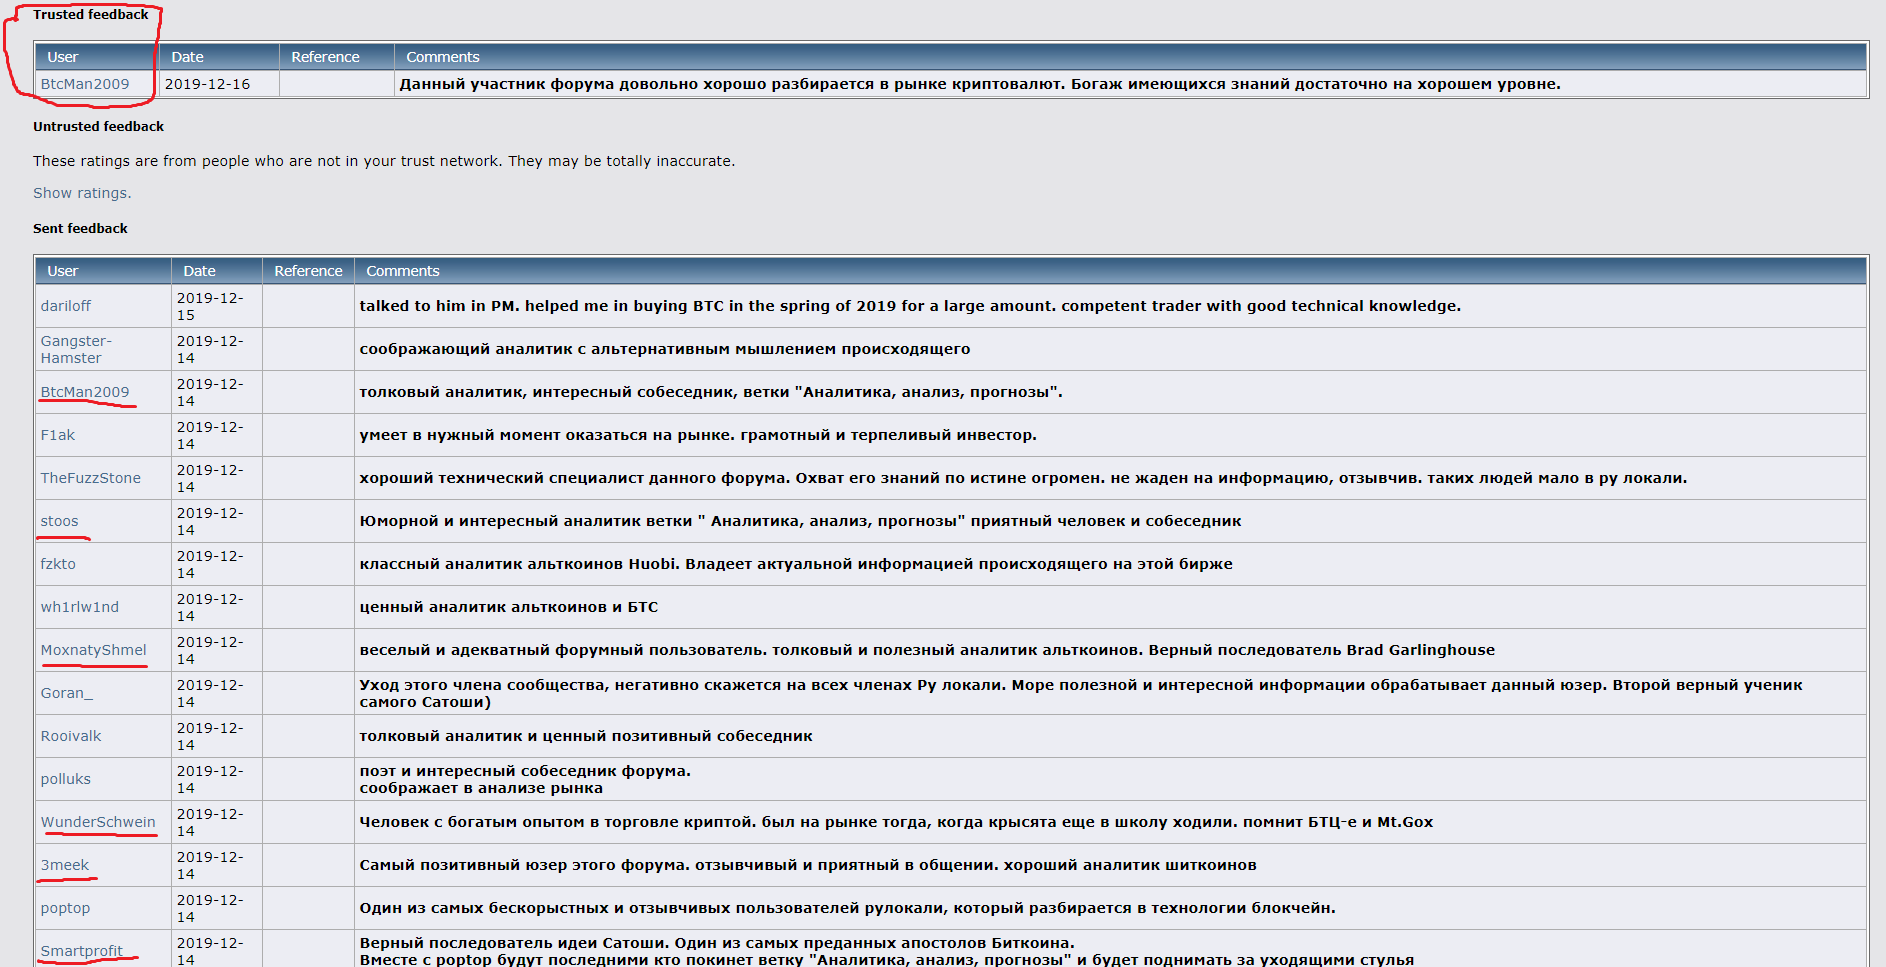Screen dimensions: 1886x967
Task: Click User header in Trusted feedback table
Action: pos(62,57)
